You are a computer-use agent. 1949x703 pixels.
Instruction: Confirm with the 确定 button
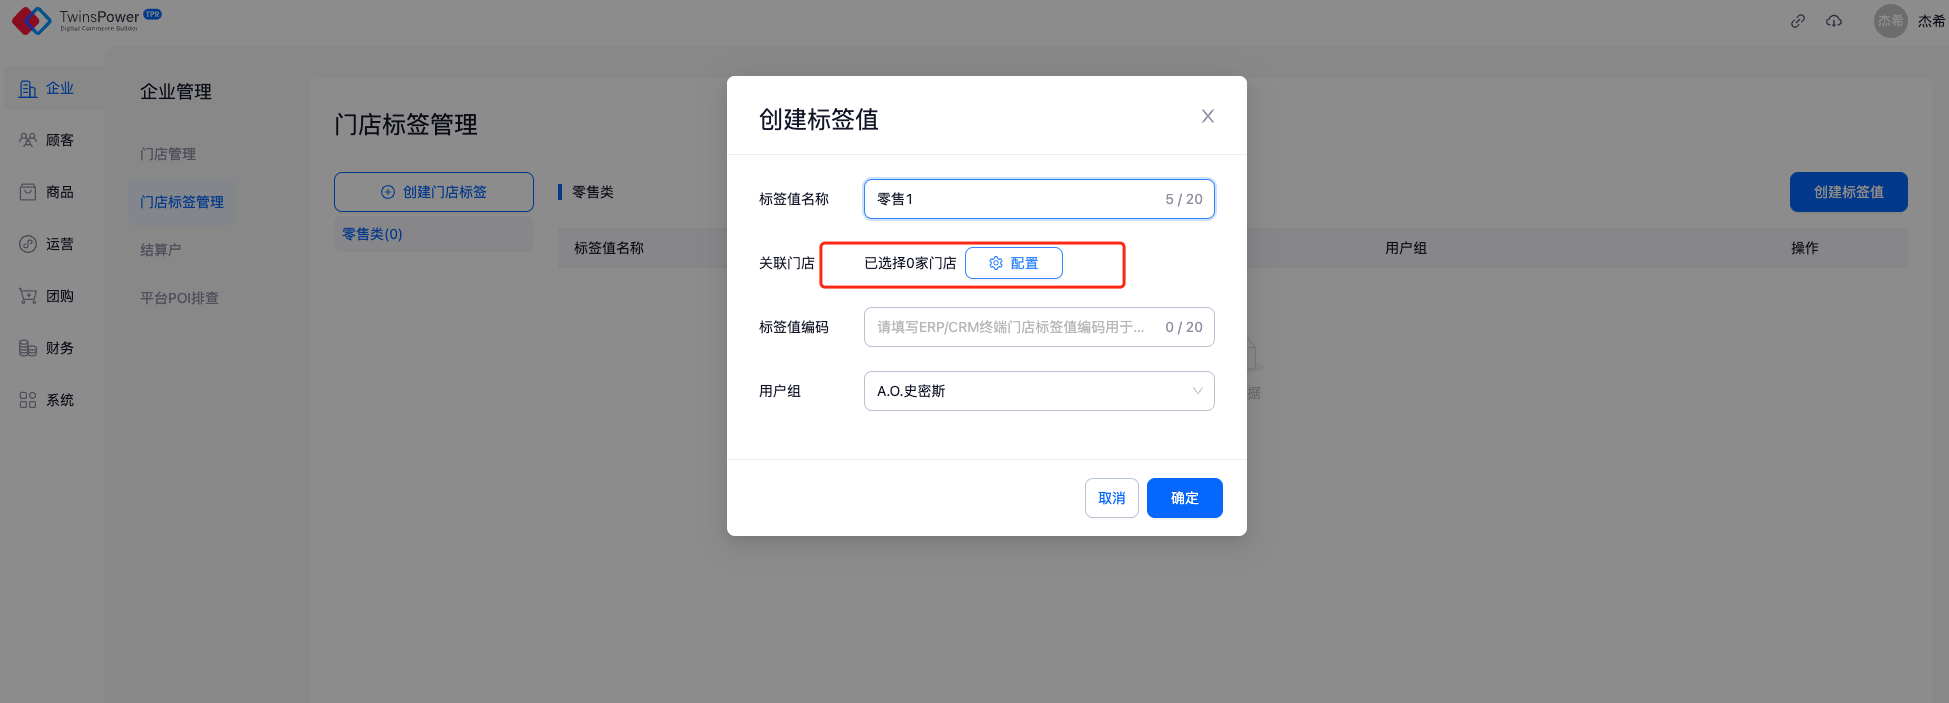click(x=1184, y=498)
